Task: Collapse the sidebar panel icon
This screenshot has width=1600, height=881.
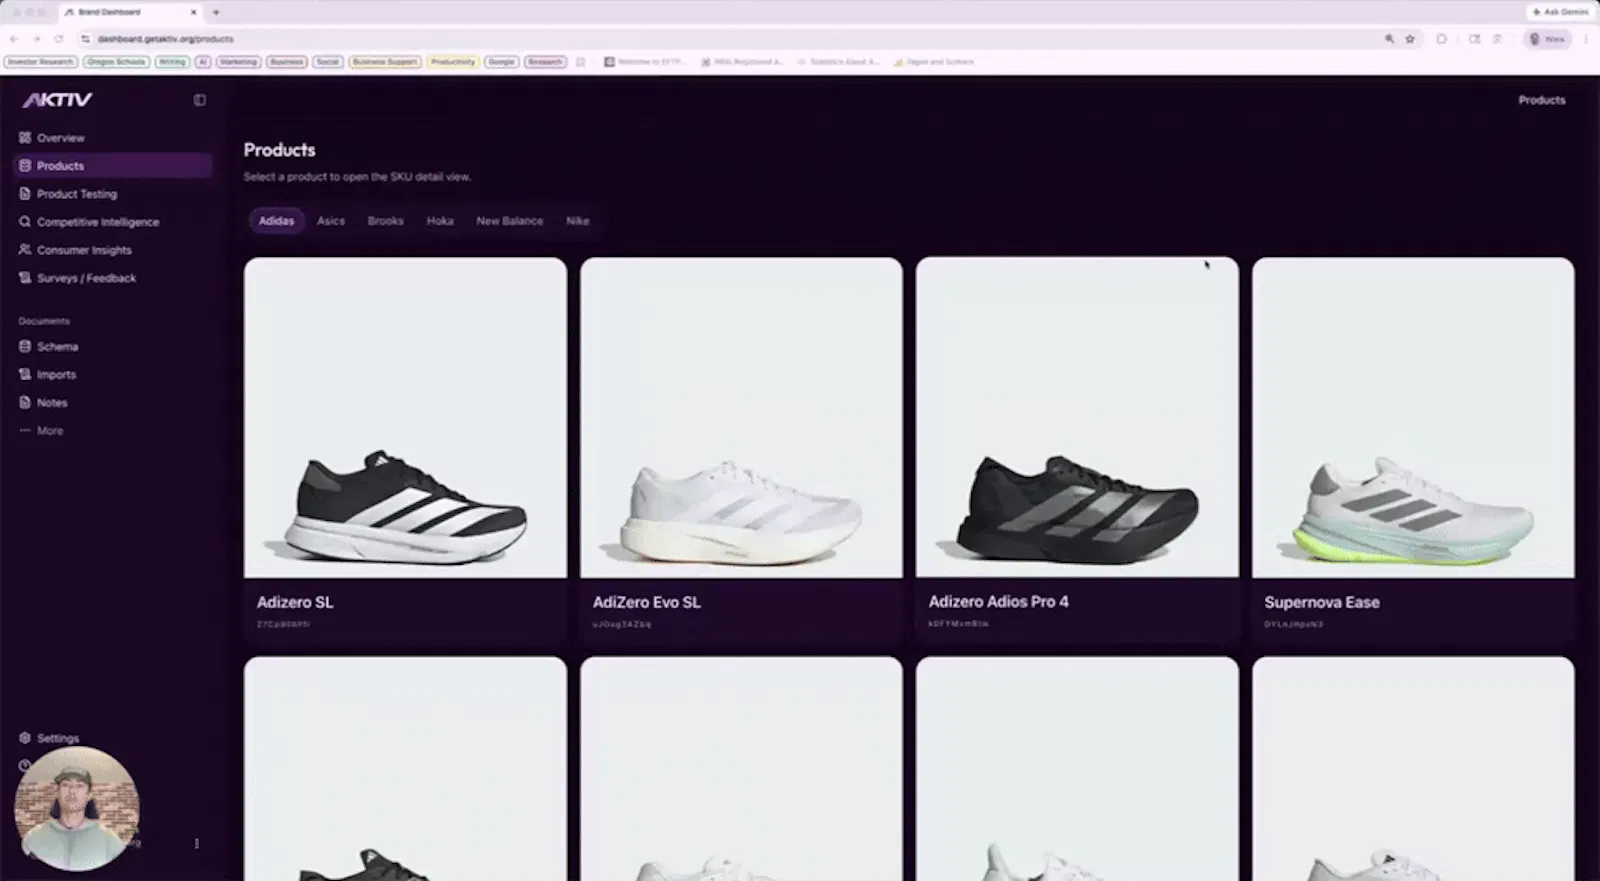Action: pyautogui.click(x=200, y=100)
